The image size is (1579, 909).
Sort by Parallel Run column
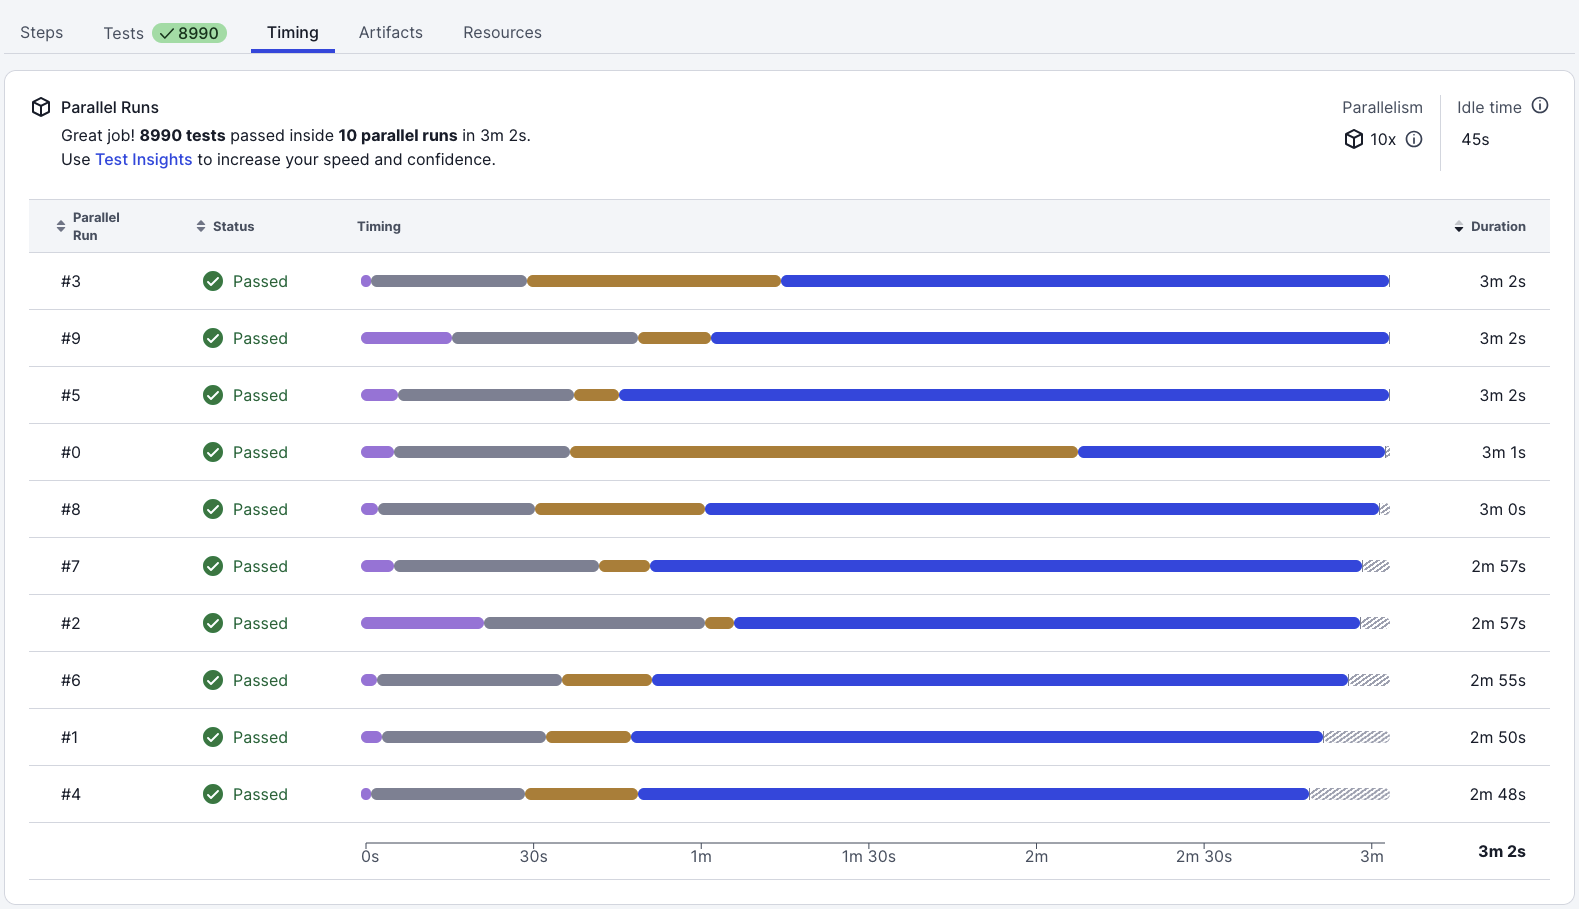coord(88,226)
